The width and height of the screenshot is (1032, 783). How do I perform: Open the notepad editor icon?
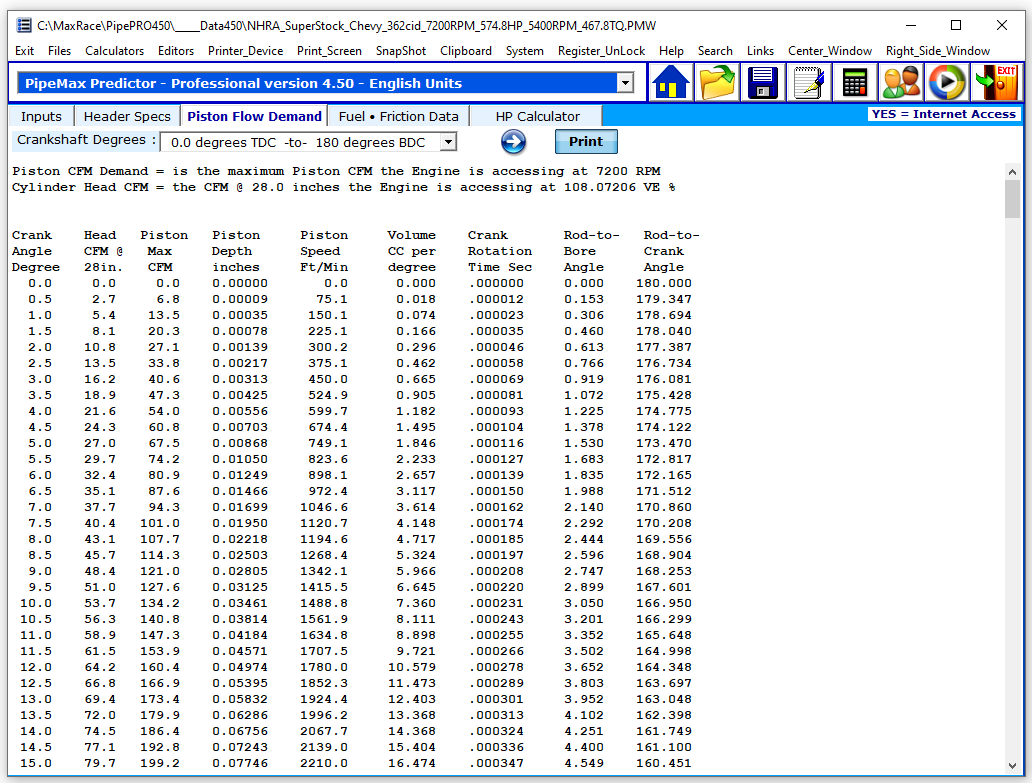809,83
